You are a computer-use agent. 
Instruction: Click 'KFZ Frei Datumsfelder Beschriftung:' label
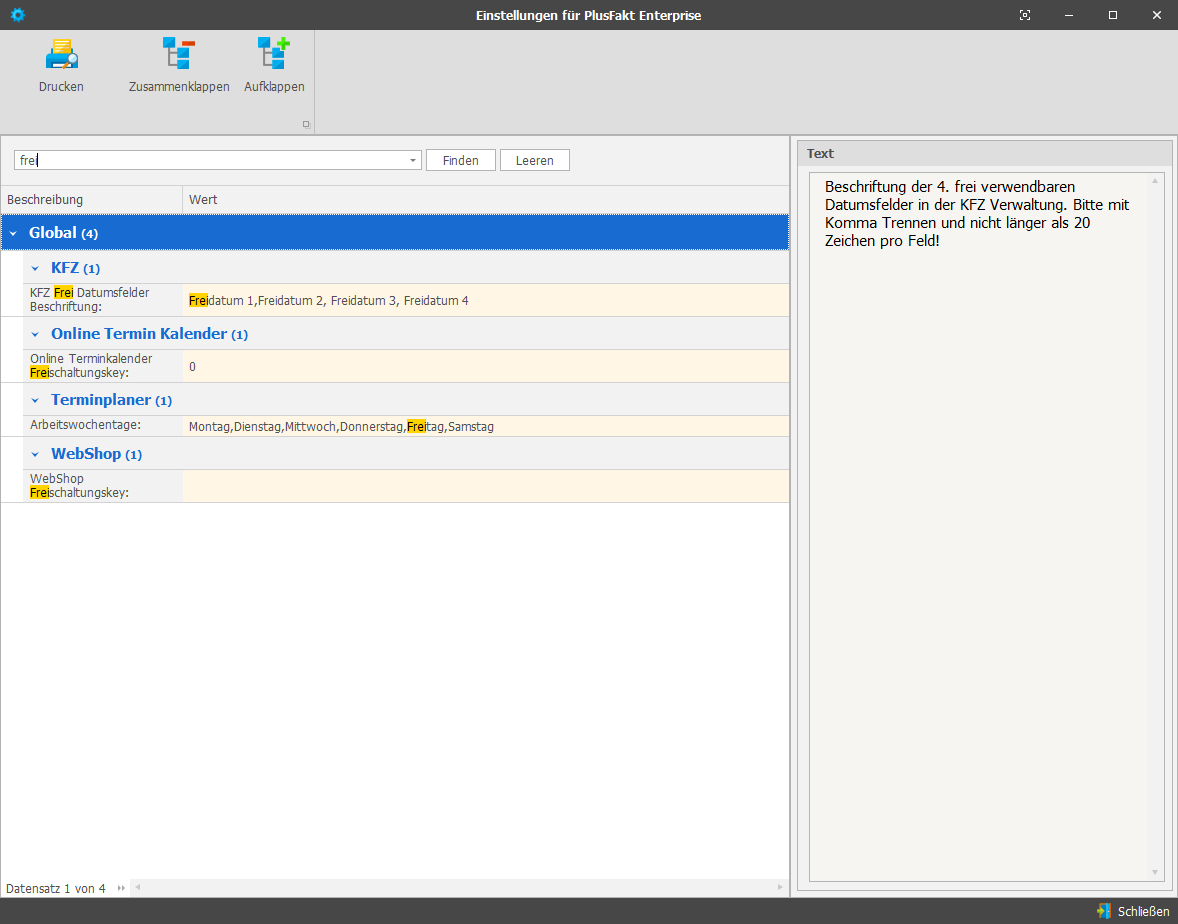[x=89, y=300]
